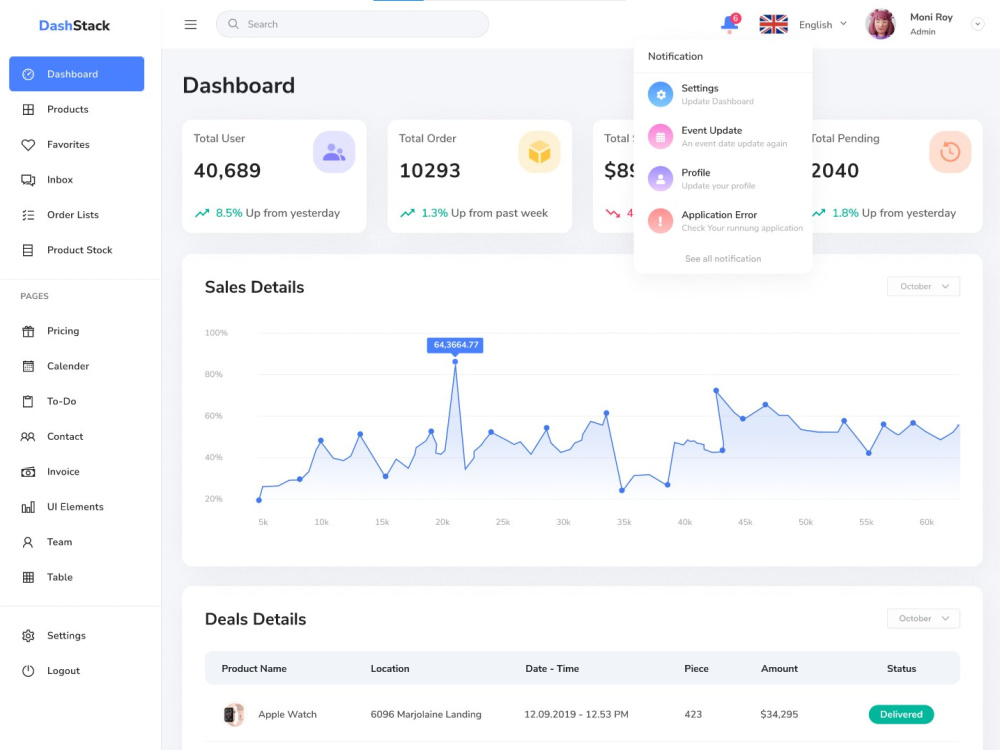Click the Product Name column header
Screen dimensions: 1000x750
(x=254, y=668)
